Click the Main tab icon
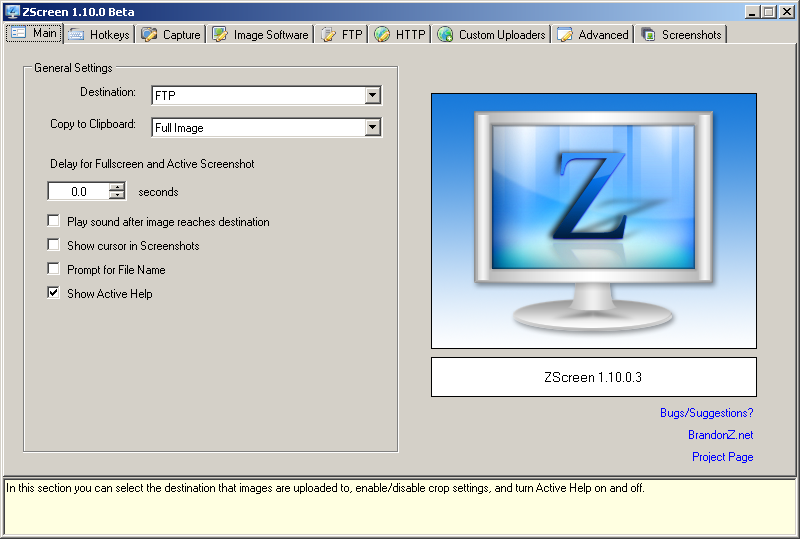 [x=19, y=33]
